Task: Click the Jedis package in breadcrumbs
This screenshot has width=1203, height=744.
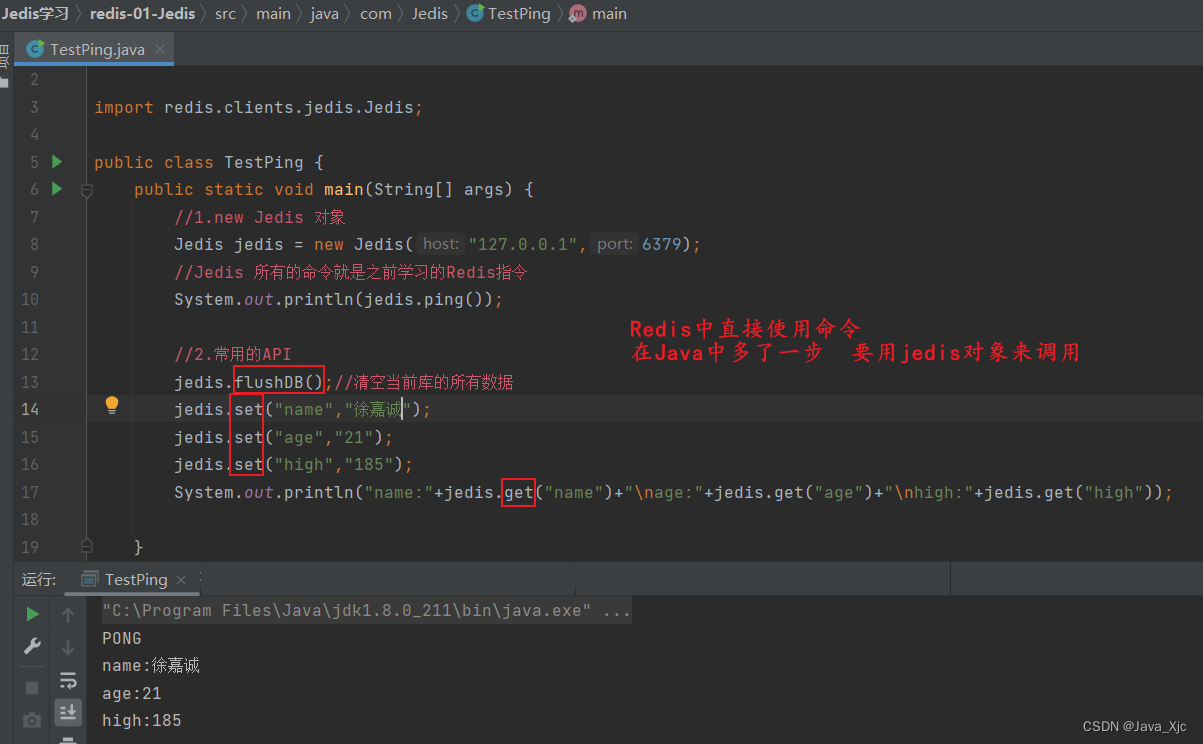Action: click(430, 13)
